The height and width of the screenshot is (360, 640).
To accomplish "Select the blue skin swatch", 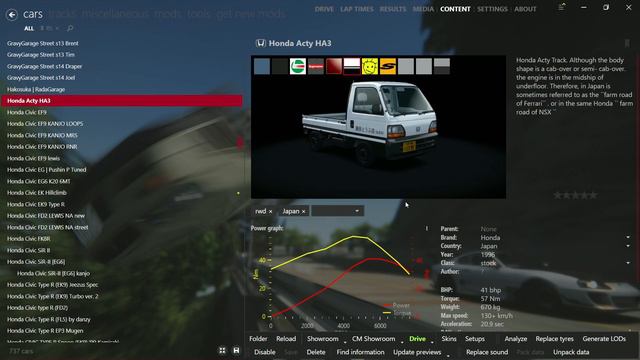I will [262, 66].
